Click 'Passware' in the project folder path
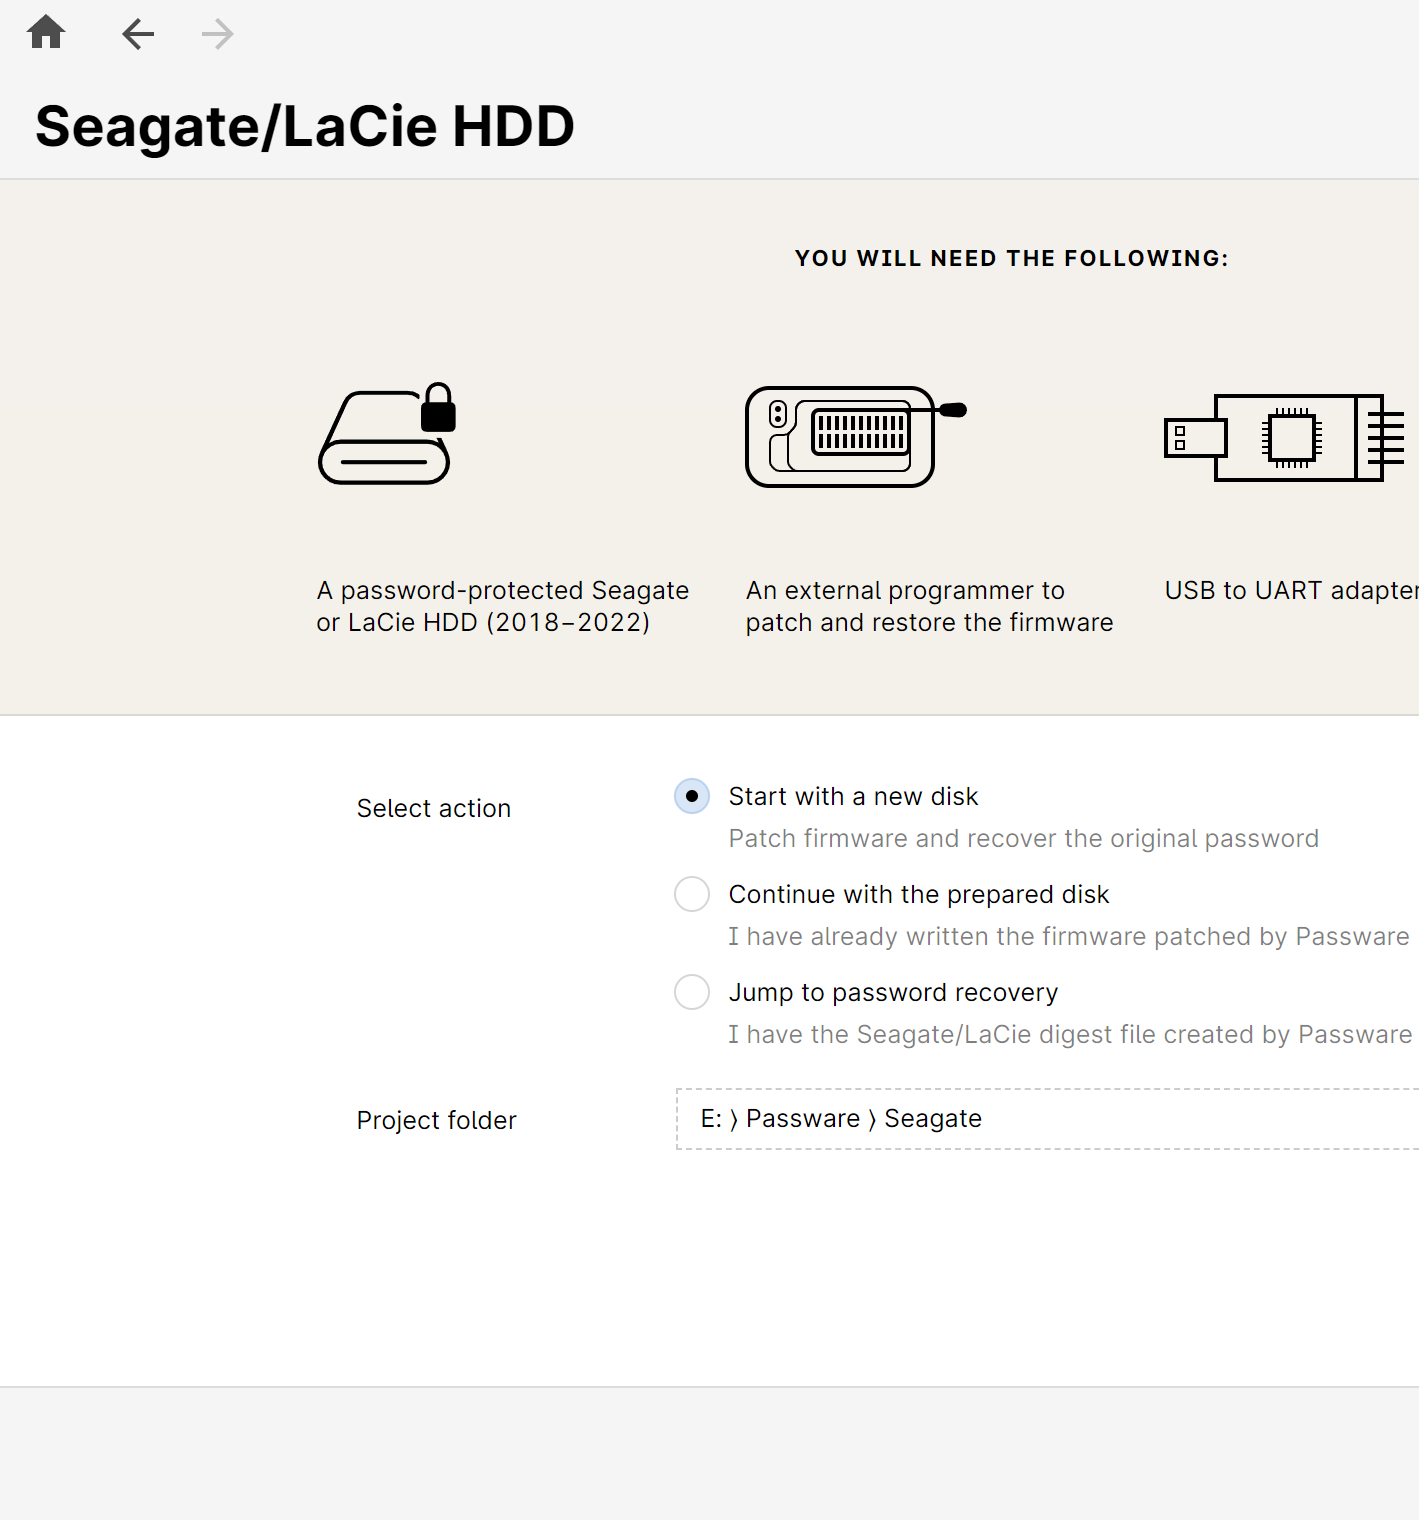1419x1520 pixels. click(803, 1118)
